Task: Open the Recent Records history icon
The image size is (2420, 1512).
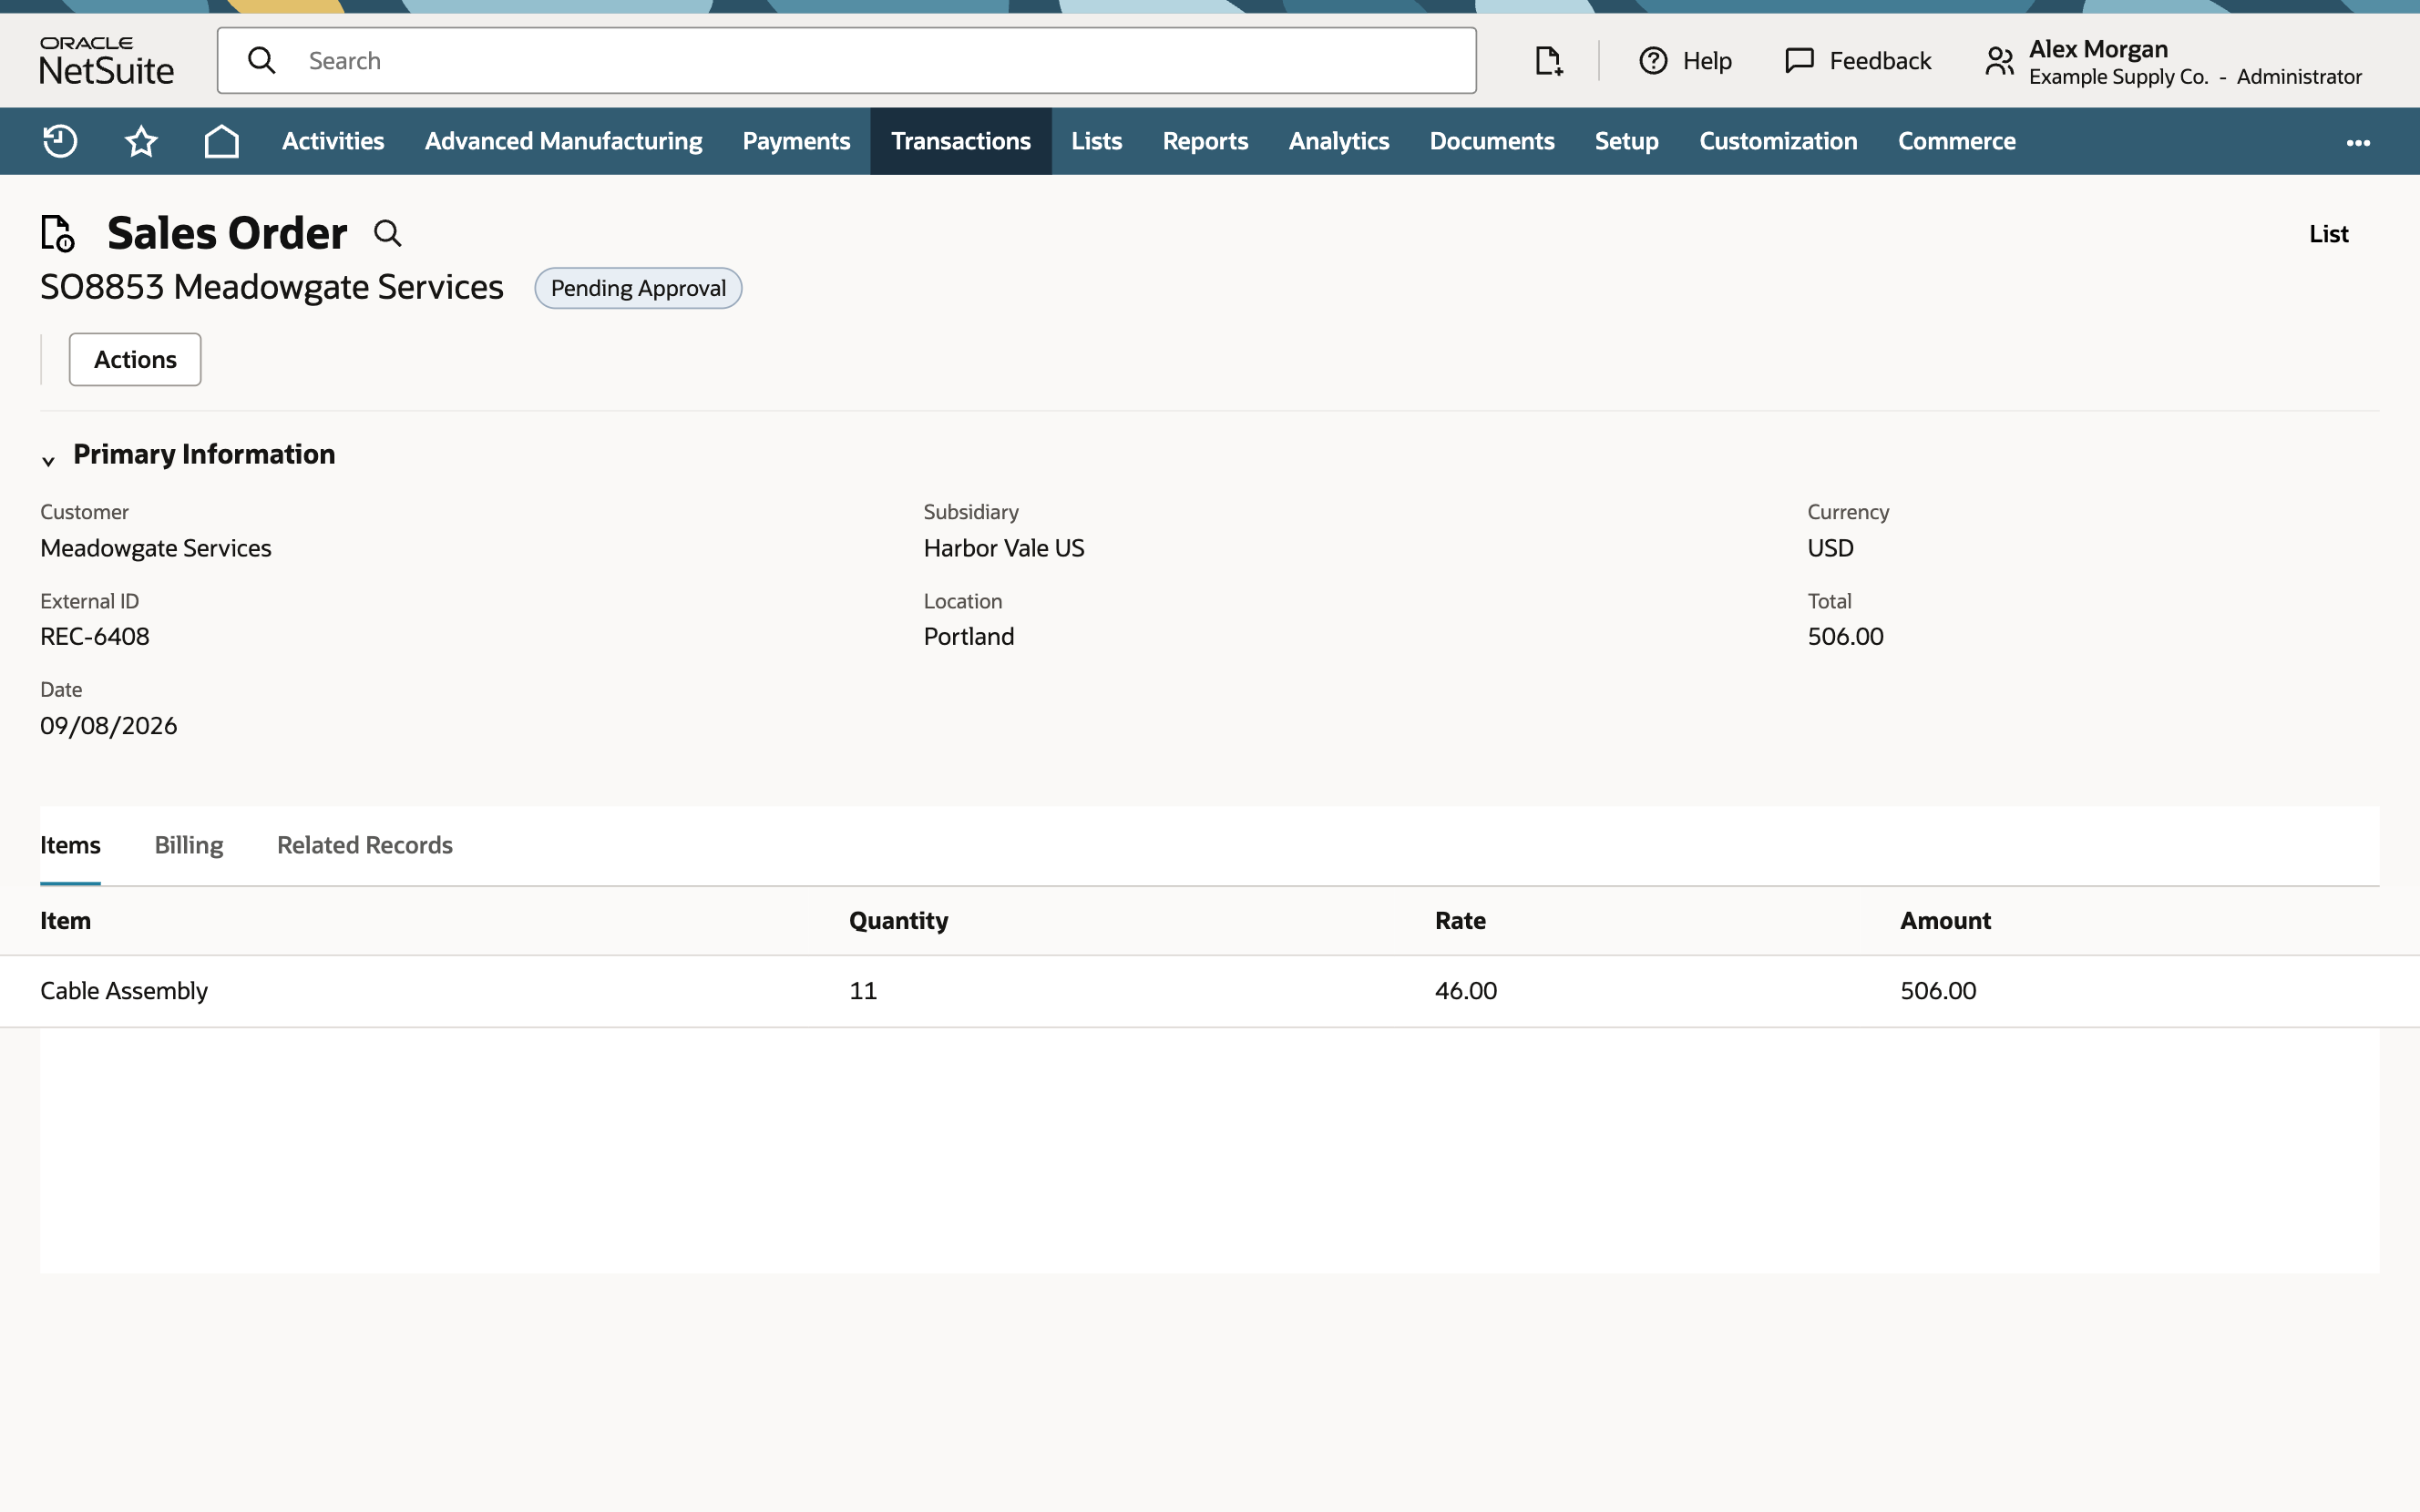Action: (60, 141)
